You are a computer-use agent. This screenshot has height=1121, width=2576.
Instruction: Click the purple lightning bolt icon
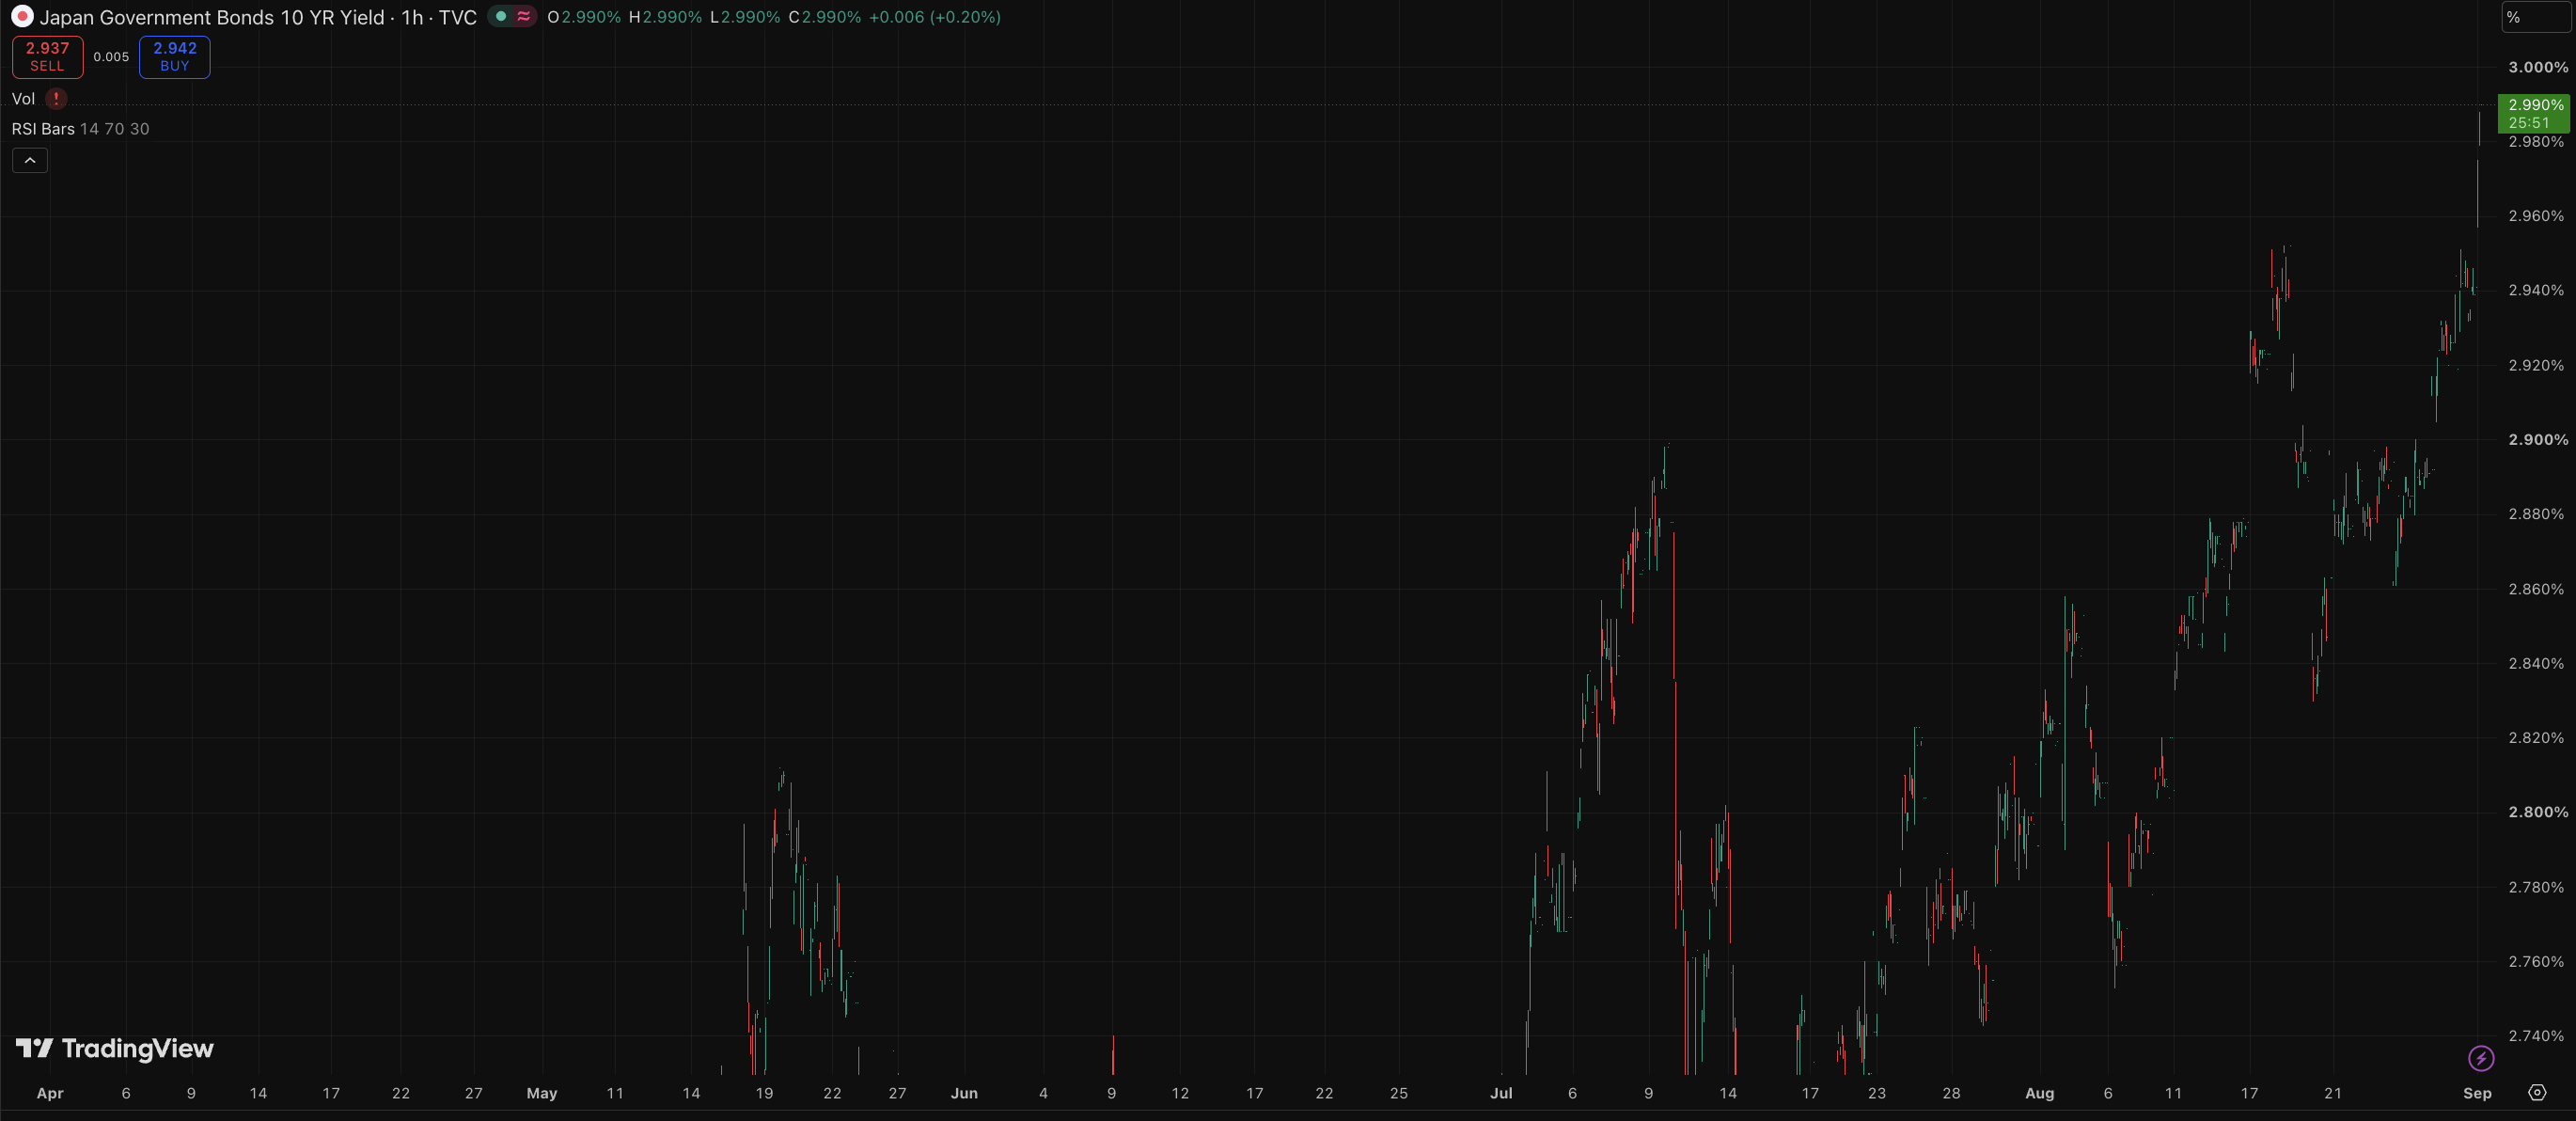[2481, 1058]
